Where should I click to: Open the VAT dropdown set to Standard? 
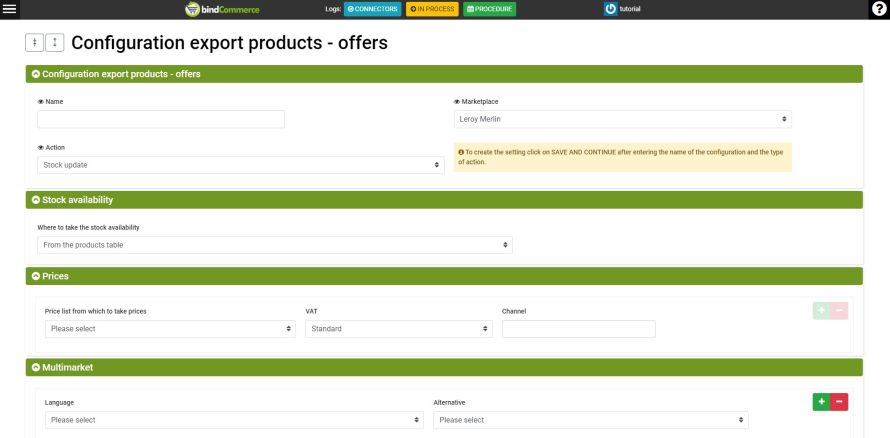[399, 329]
